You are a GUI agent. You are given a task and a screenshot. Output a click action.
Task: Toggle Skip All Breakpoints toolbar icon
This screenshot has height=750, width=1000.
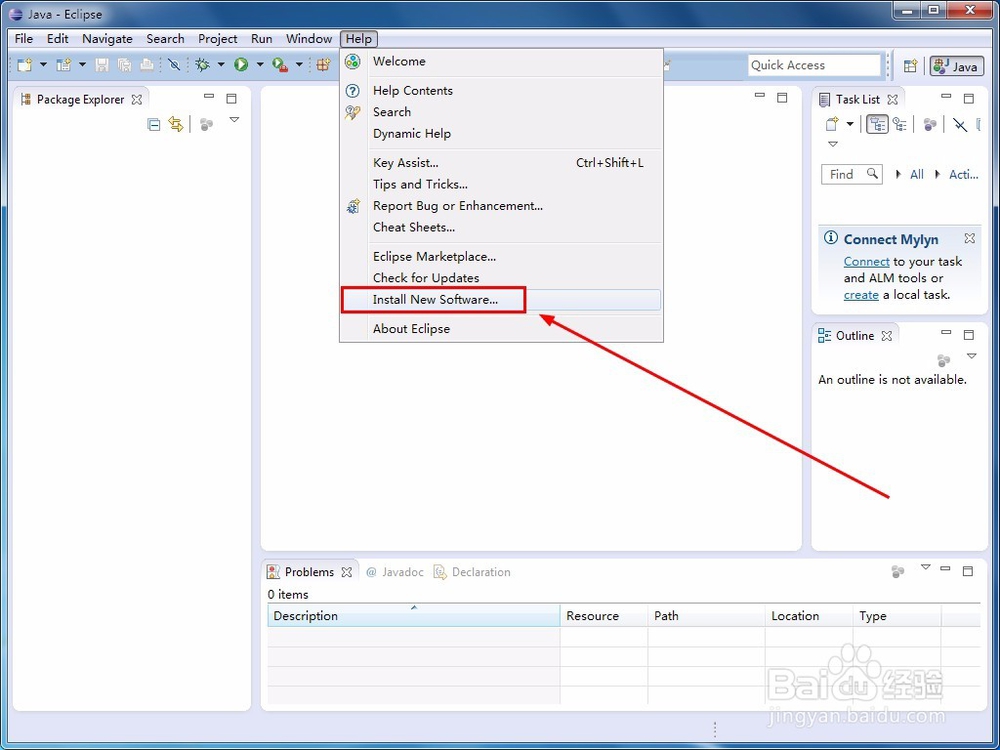(174, 64)
